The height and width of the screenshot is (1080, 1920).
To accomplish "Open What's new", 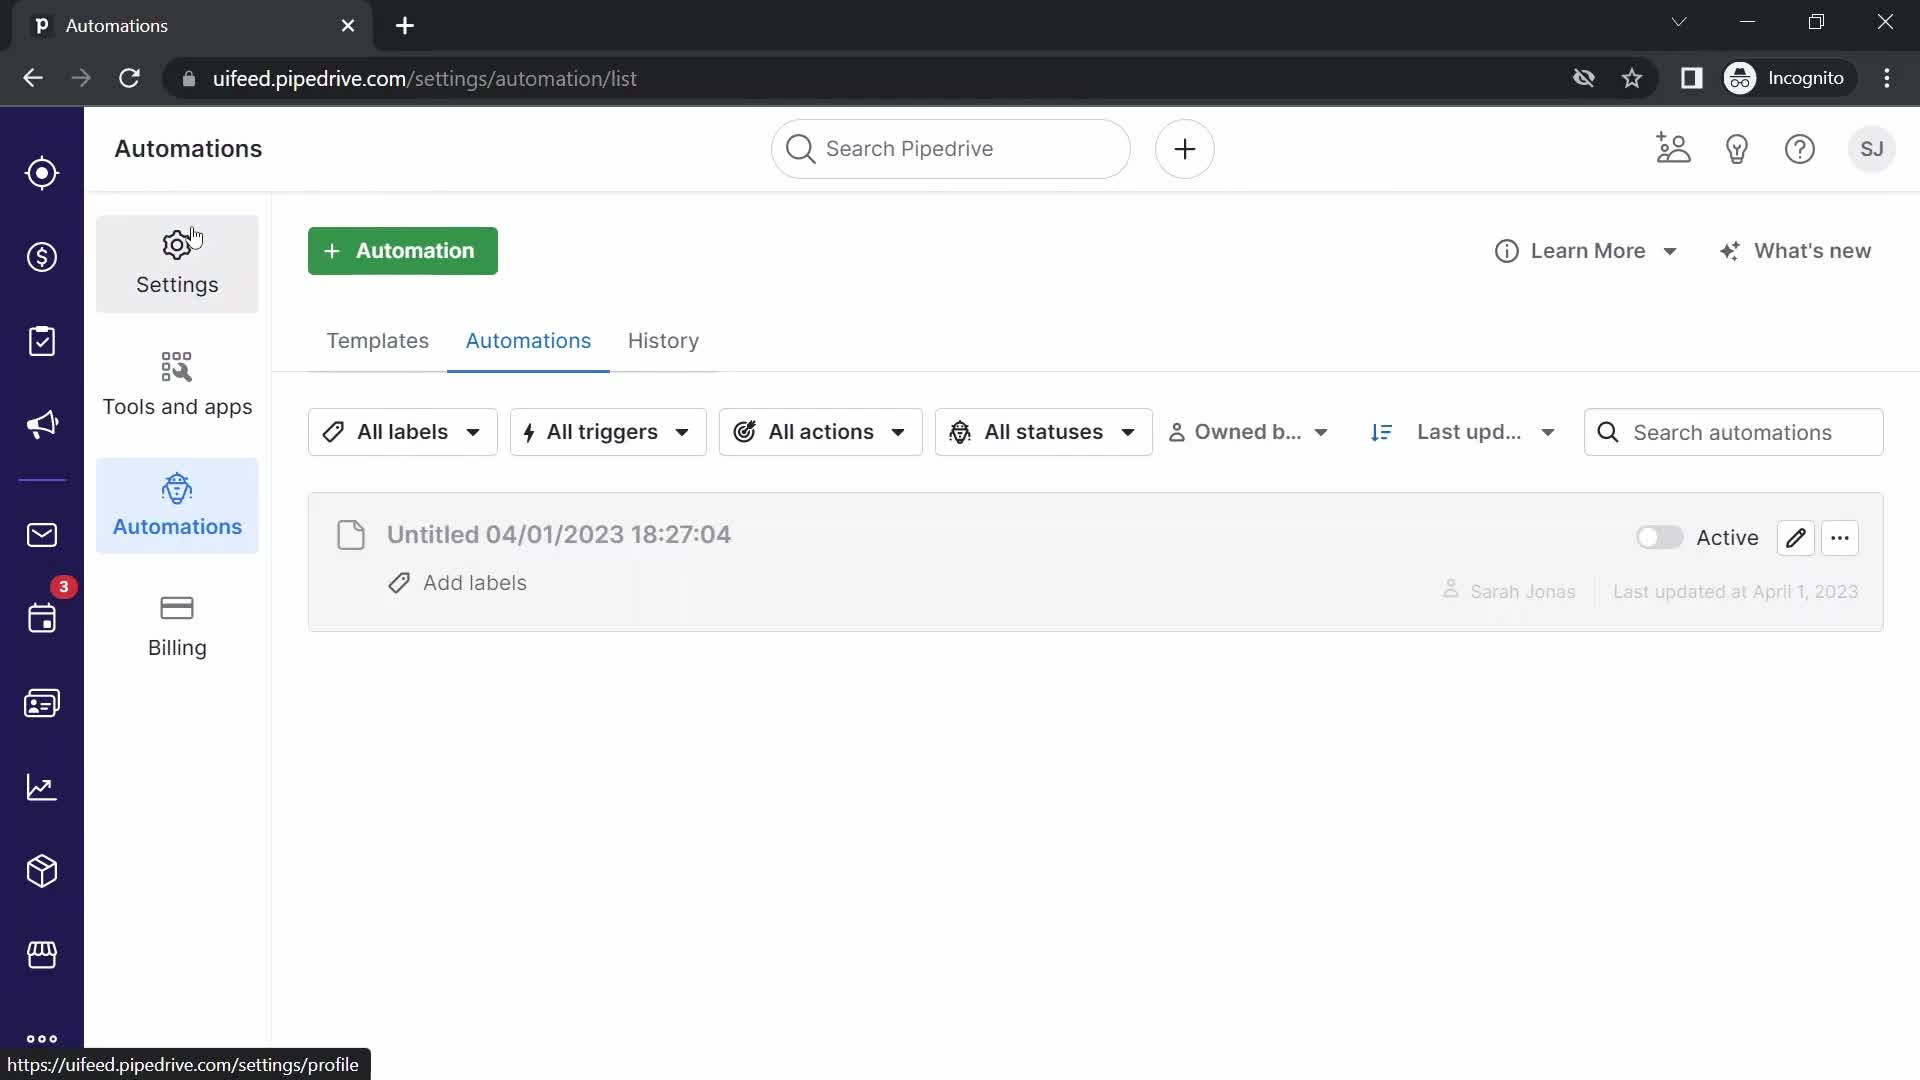I will click(1796, 251).
